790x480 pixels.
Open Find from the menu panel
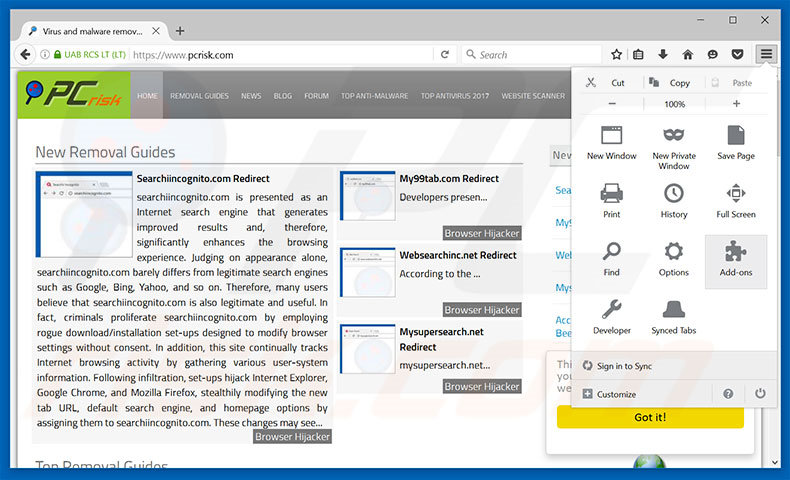[x=612, y=259]
